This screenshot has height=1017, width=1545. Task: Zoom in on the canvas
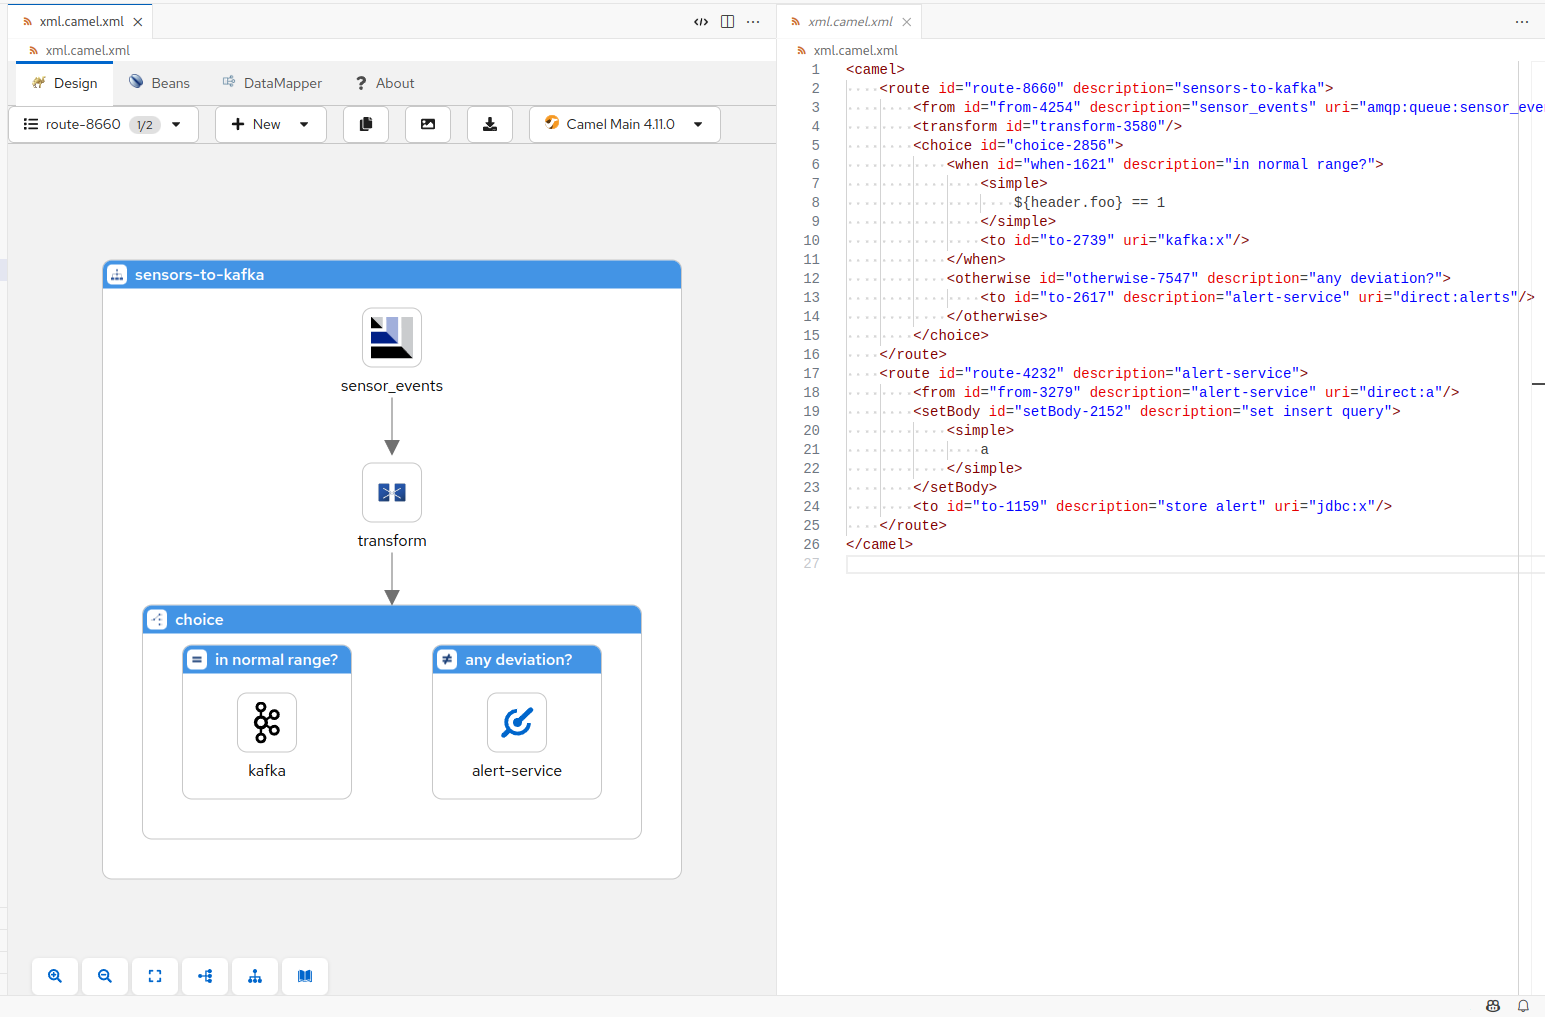point(55,976)
